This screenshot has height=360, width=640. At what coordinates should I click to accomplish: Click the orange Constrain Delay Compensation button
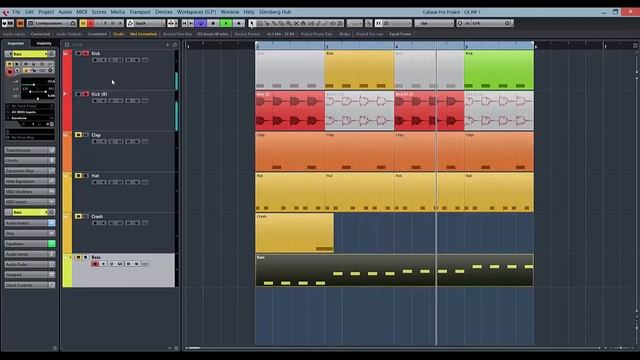[20, 23]
